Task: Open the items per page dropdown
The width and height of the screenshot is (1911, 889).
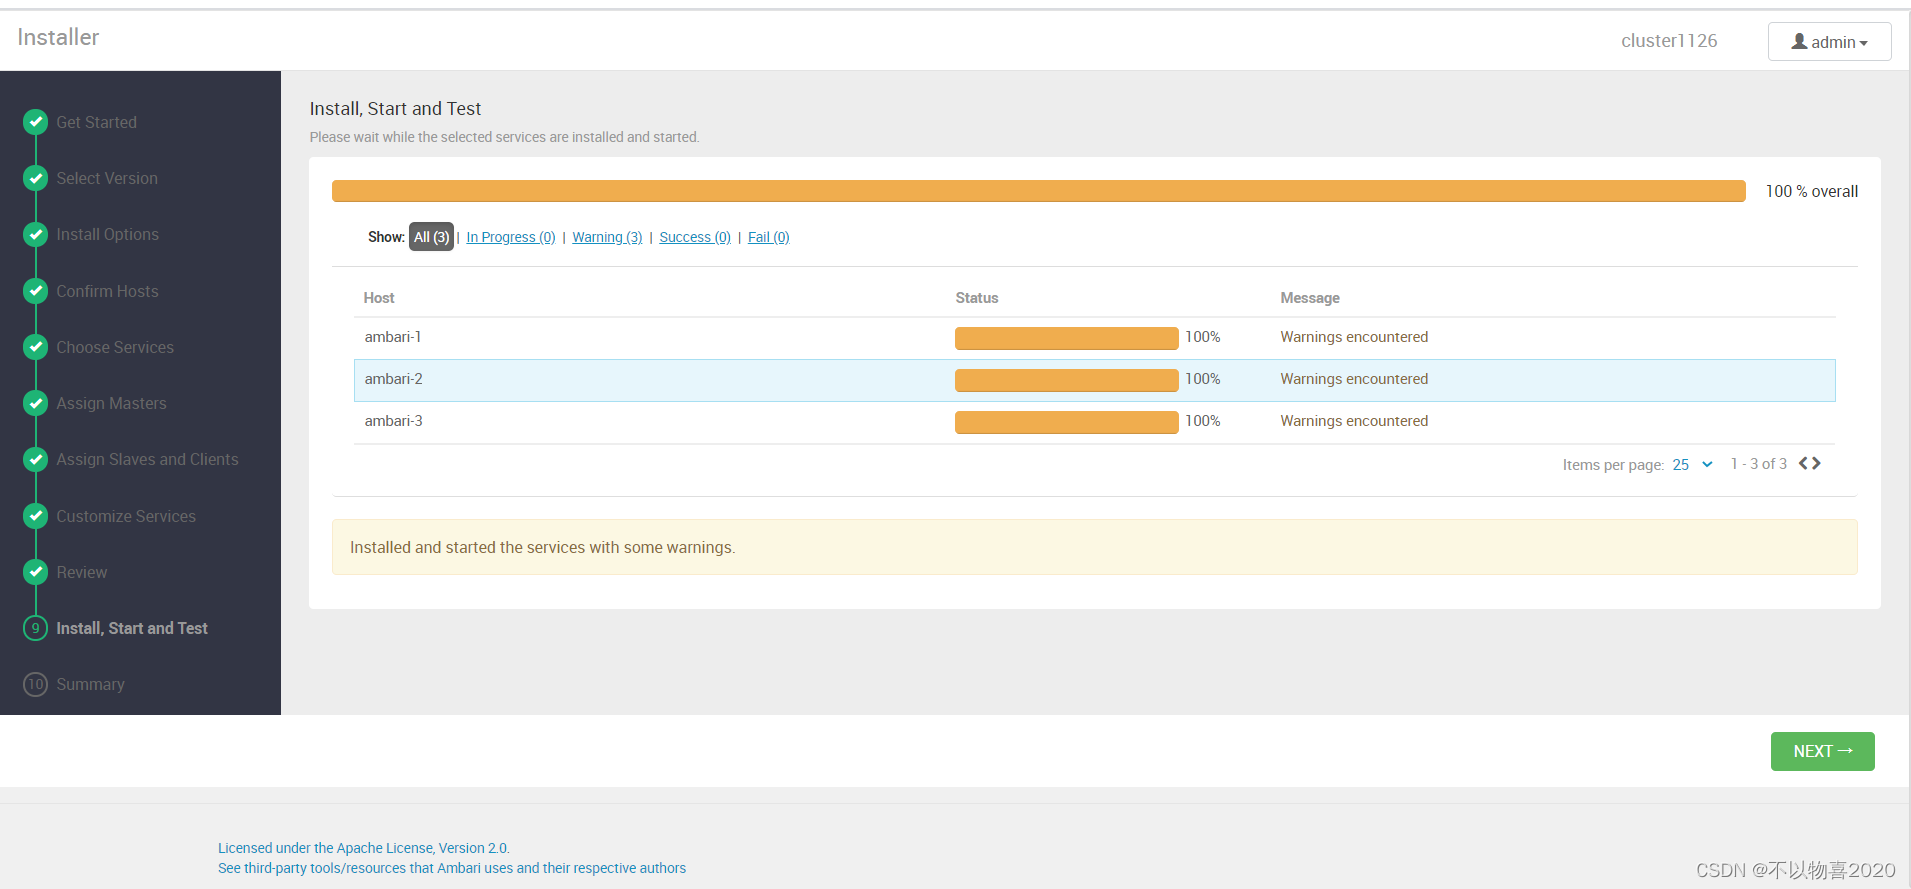Action: pyautogui.click(x=1692, y=464)
